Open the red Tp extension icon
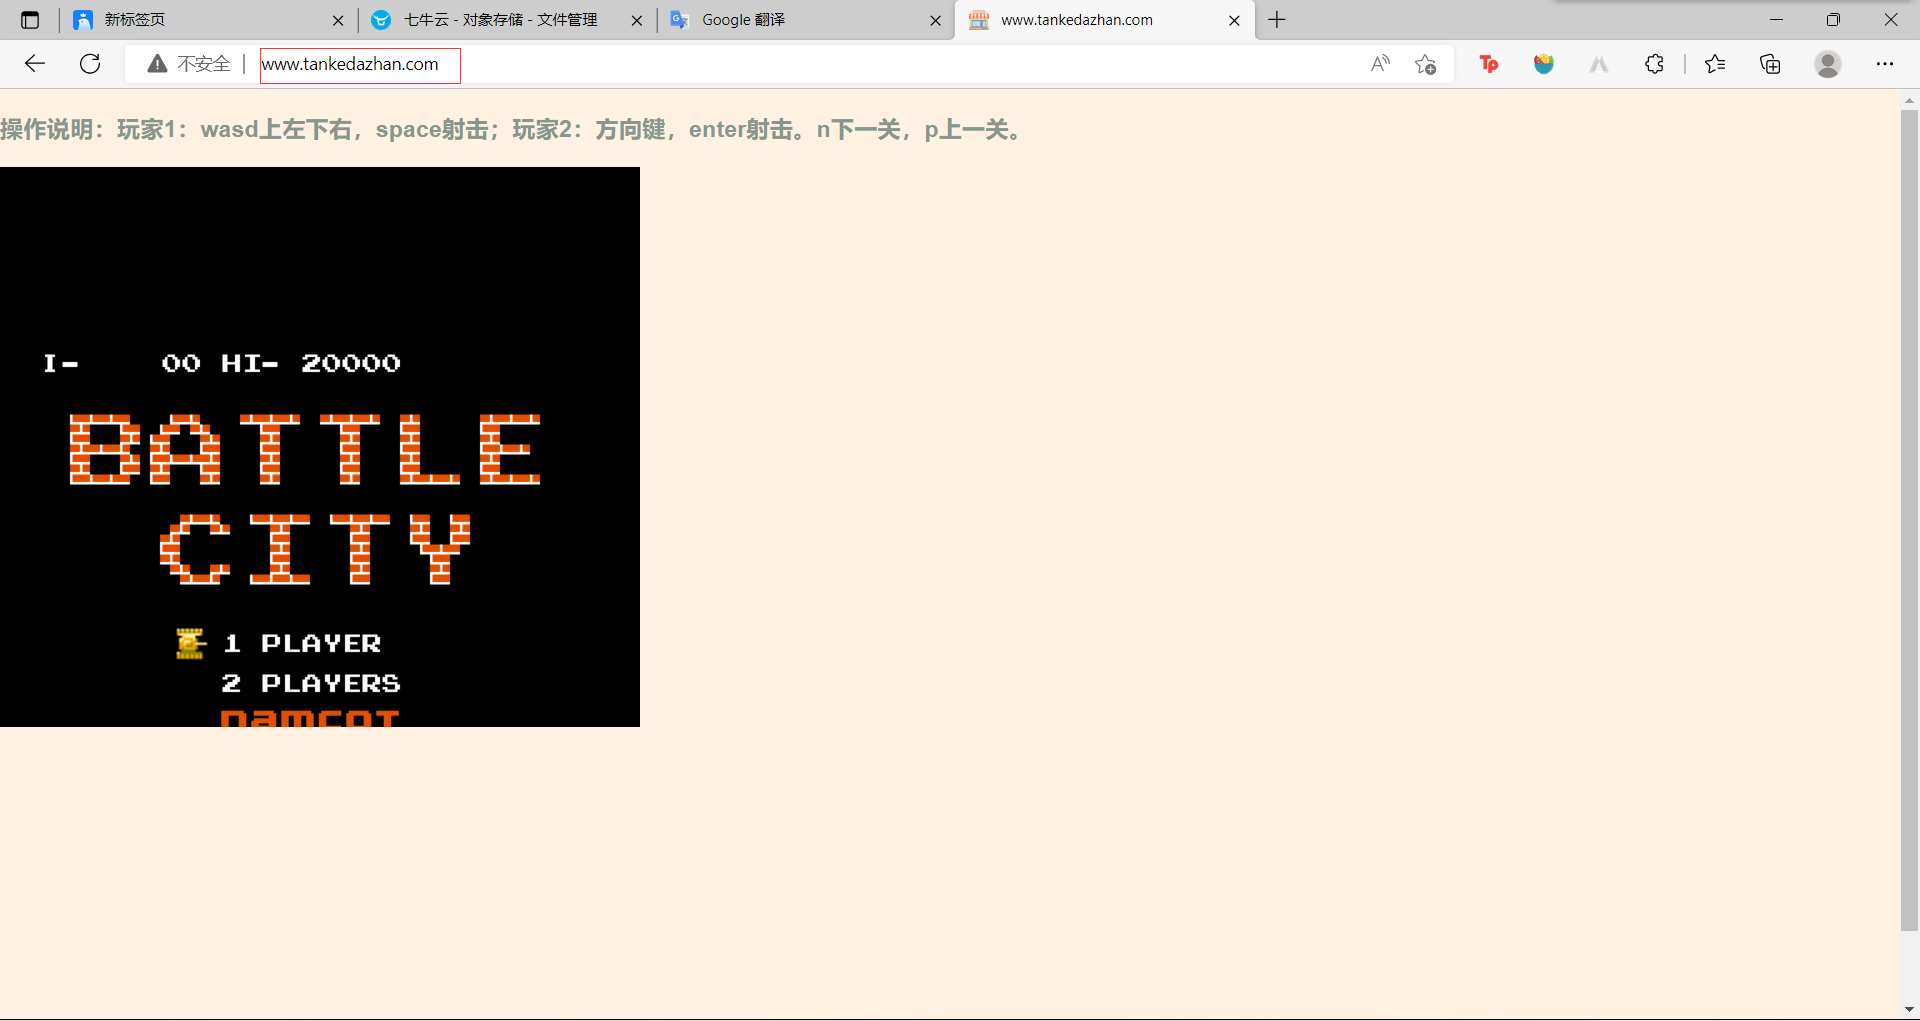 (1489, 64)
